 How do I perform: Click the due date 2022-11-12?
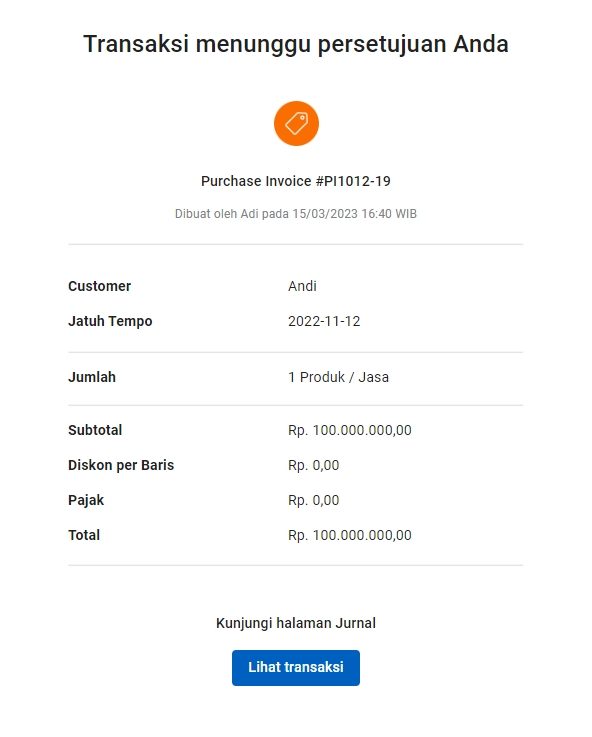(324, 321)
